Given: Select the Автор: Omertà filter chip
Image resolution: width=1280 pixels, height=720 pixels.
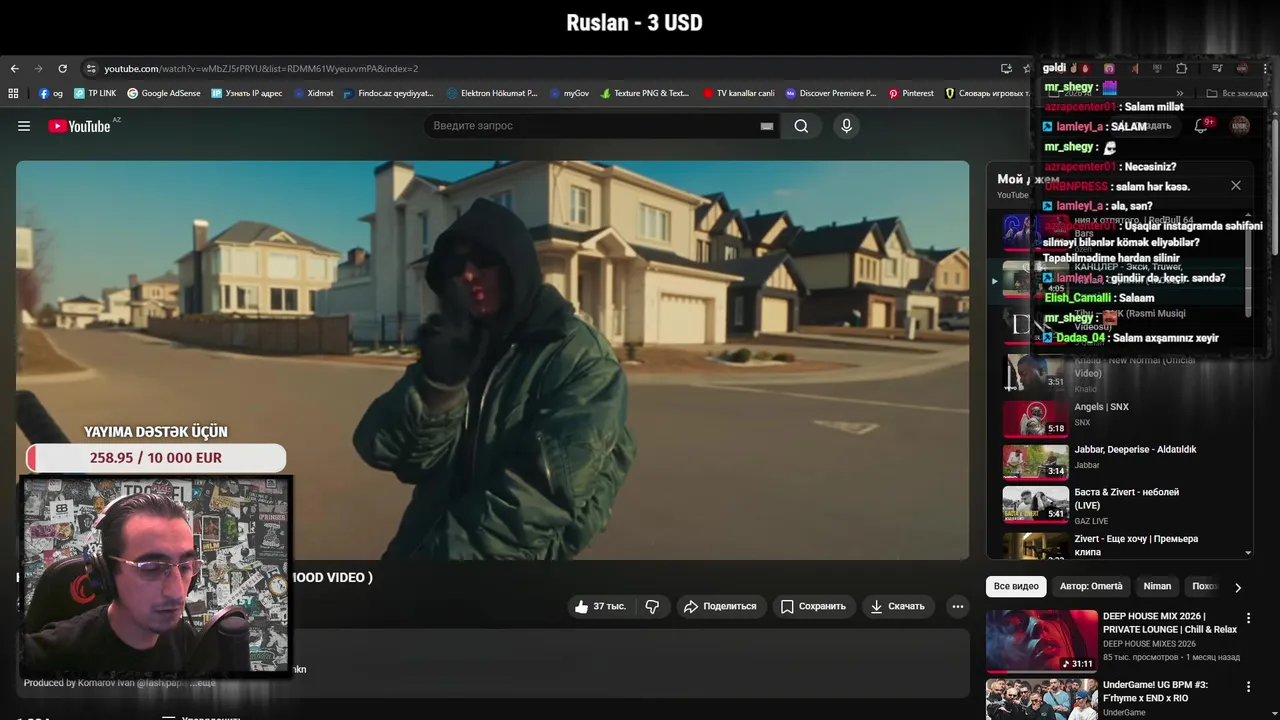Looking at the screenshot, I should [1091, 586].
